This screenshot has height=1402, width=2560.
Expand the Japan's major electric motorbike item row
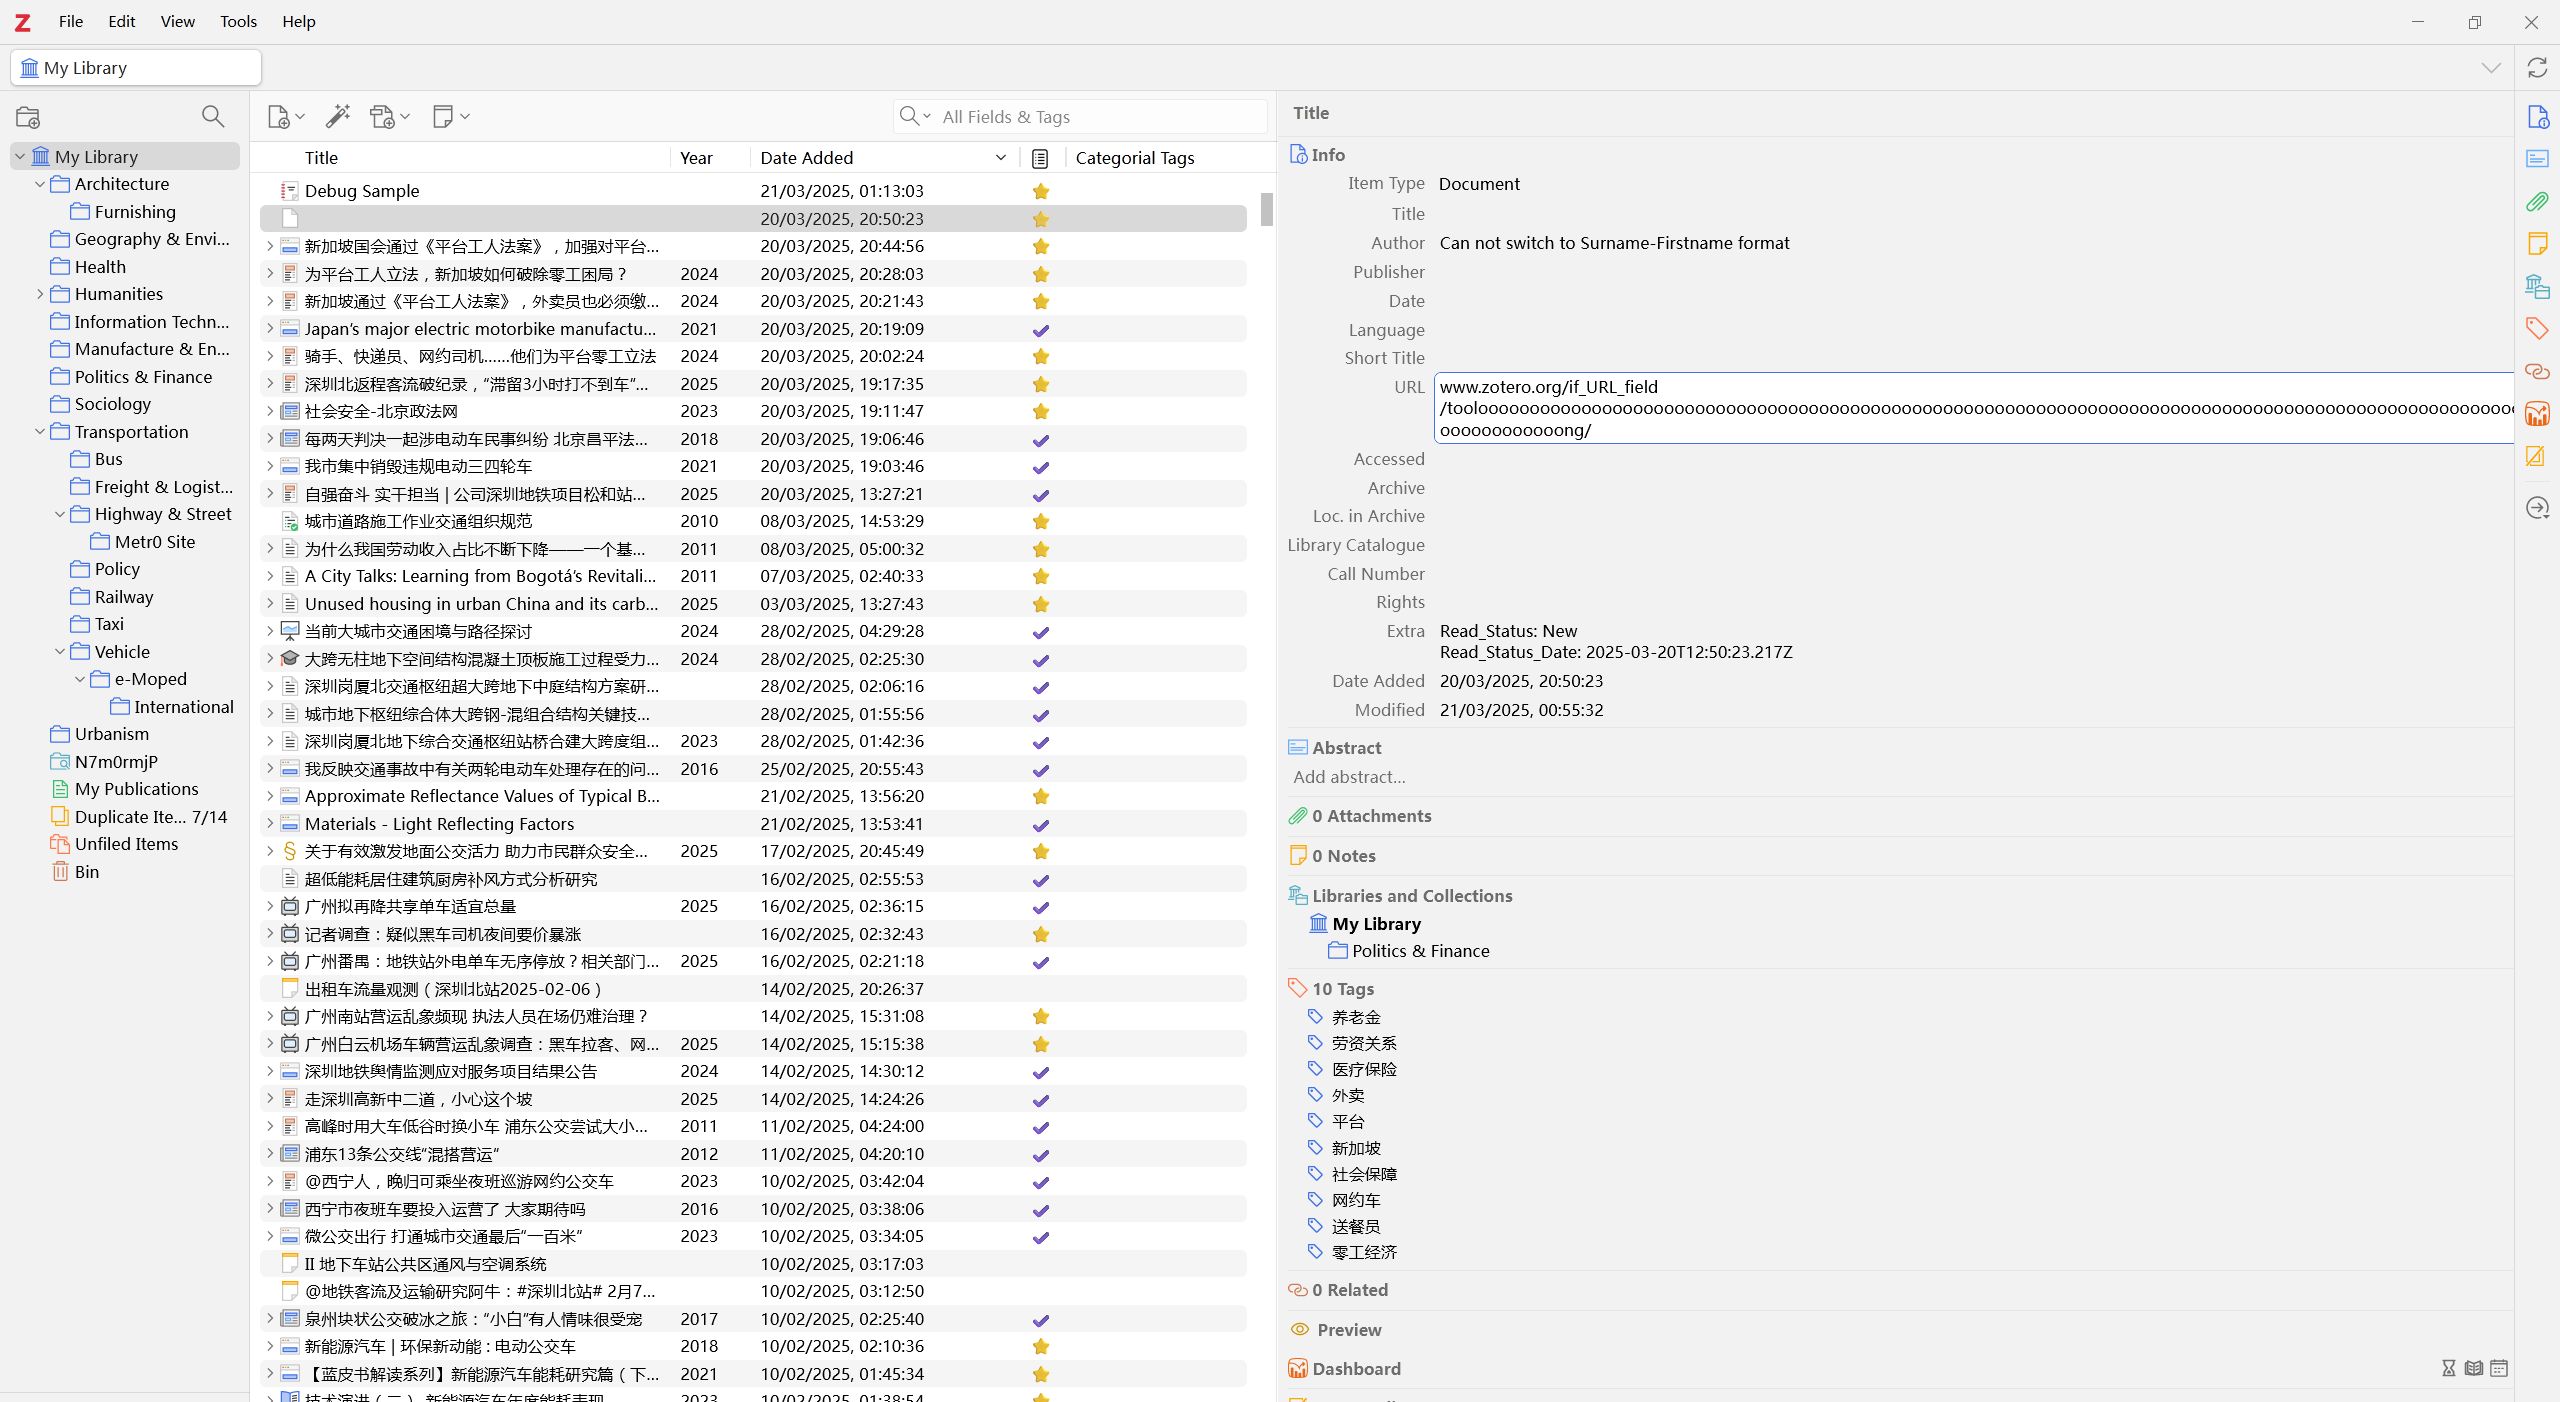[x=269, y=329]
